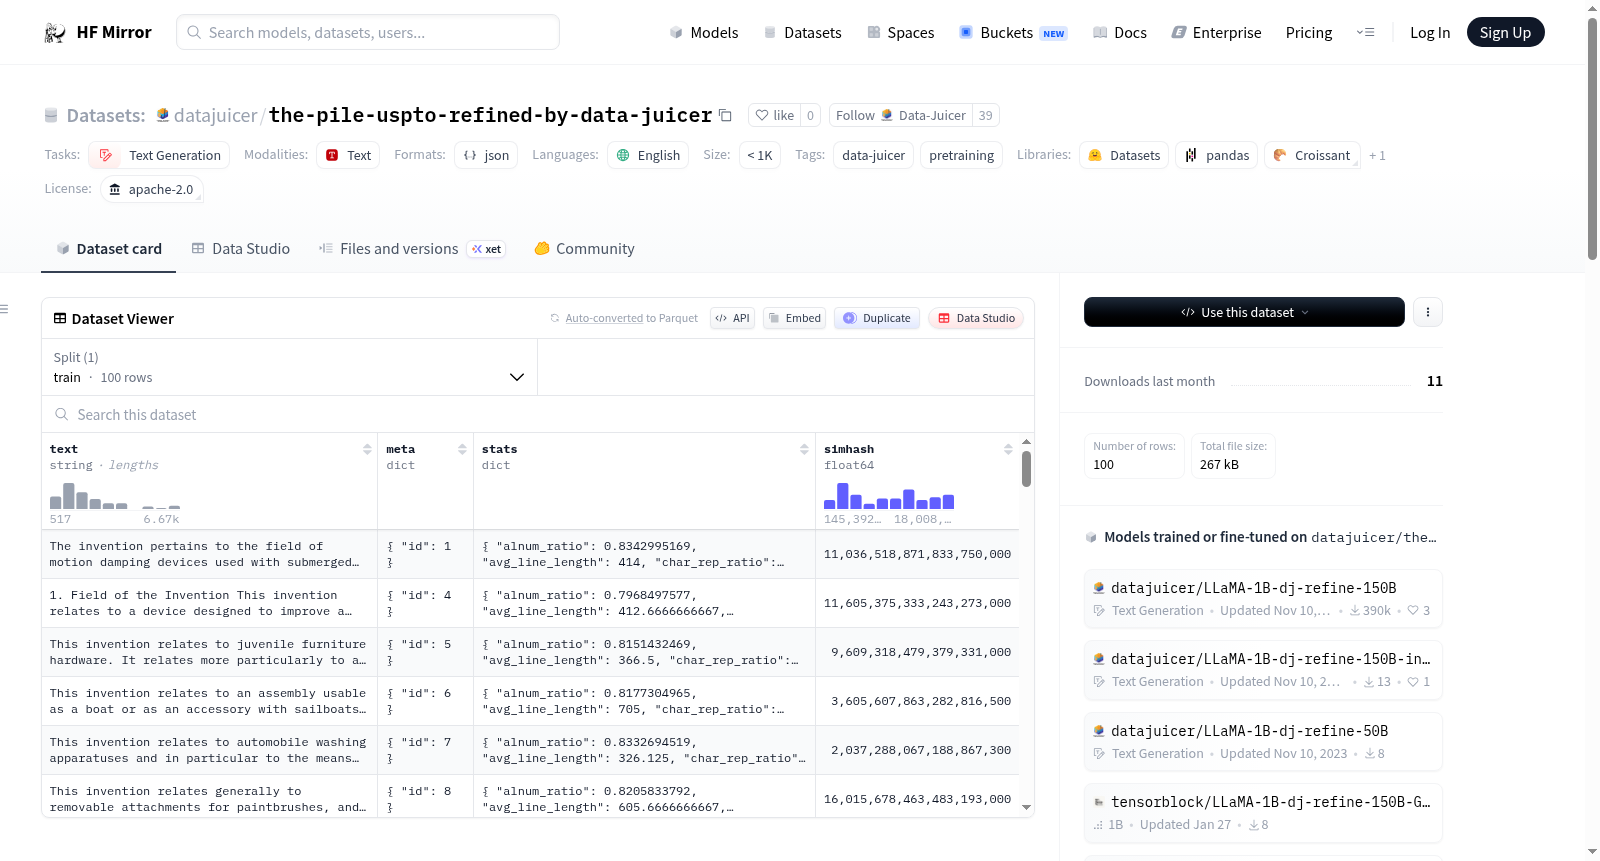This screenshot has height=861, width=1600.
Task: Show the additional libraries via +1
Action: 1377,155
